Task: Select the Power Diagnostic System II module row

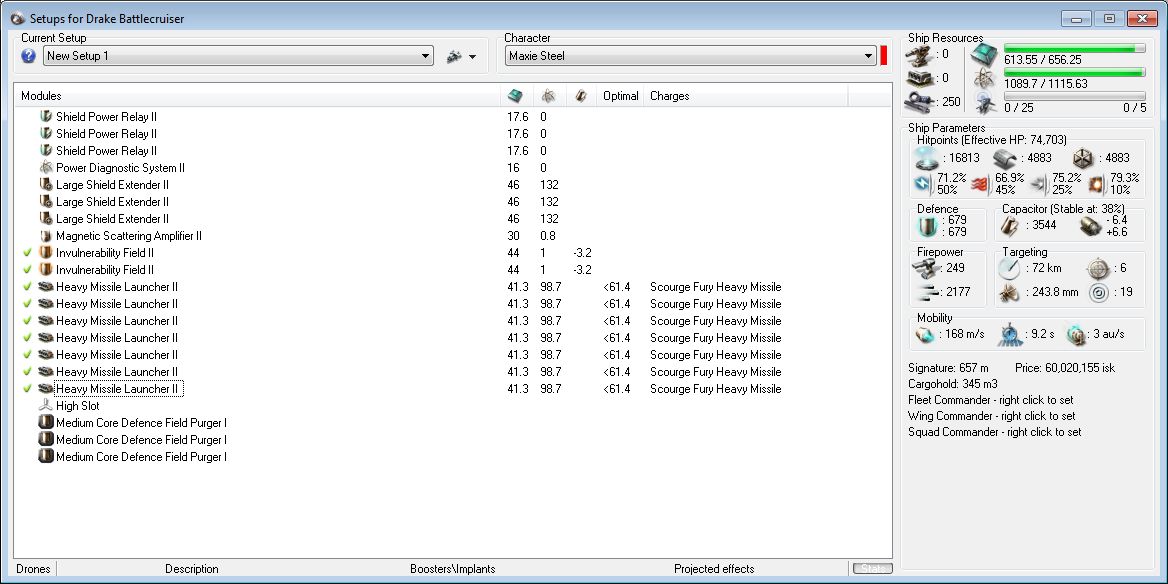Action: (x=453, y=168)
